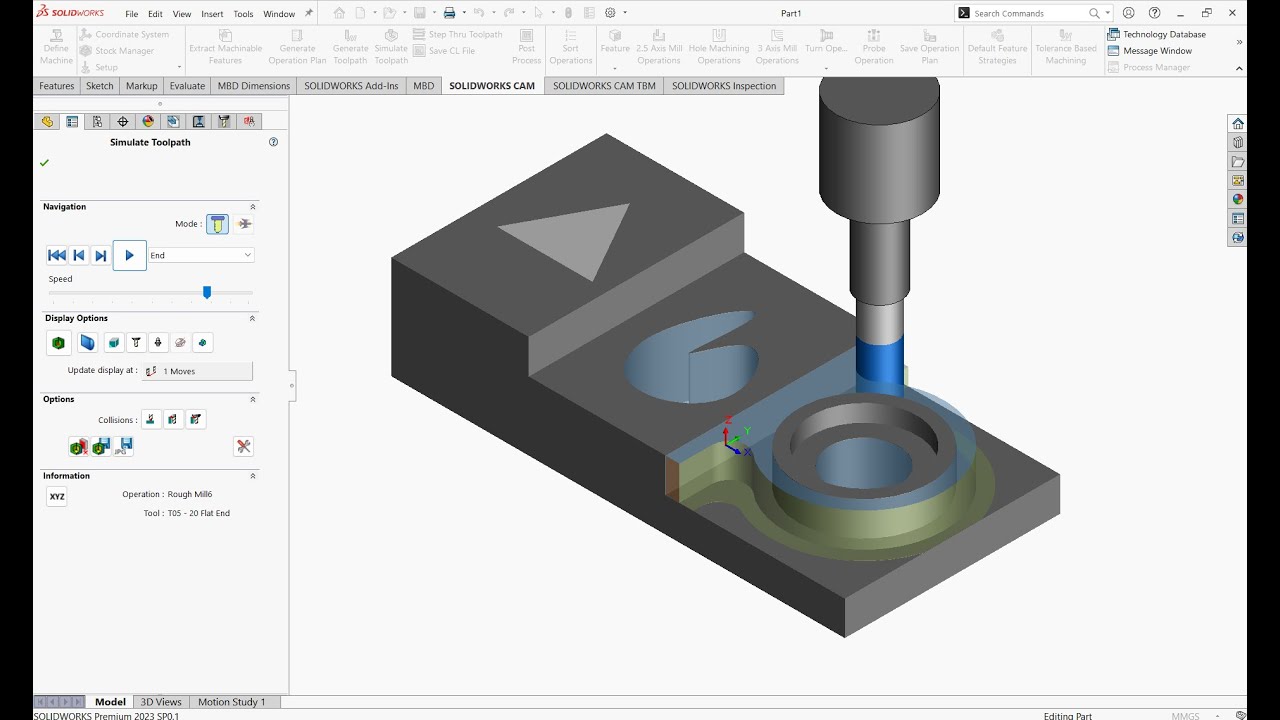Toggle tool holder display option

pos(158,343)
